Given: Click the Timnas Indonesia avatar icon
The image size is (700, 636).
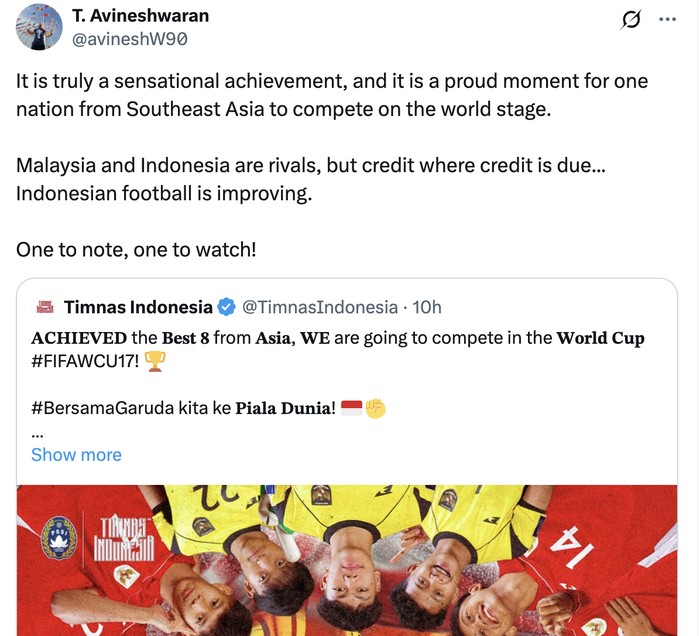Looking at the screenshot, I should pyautogui.click(x=44, y=307).
